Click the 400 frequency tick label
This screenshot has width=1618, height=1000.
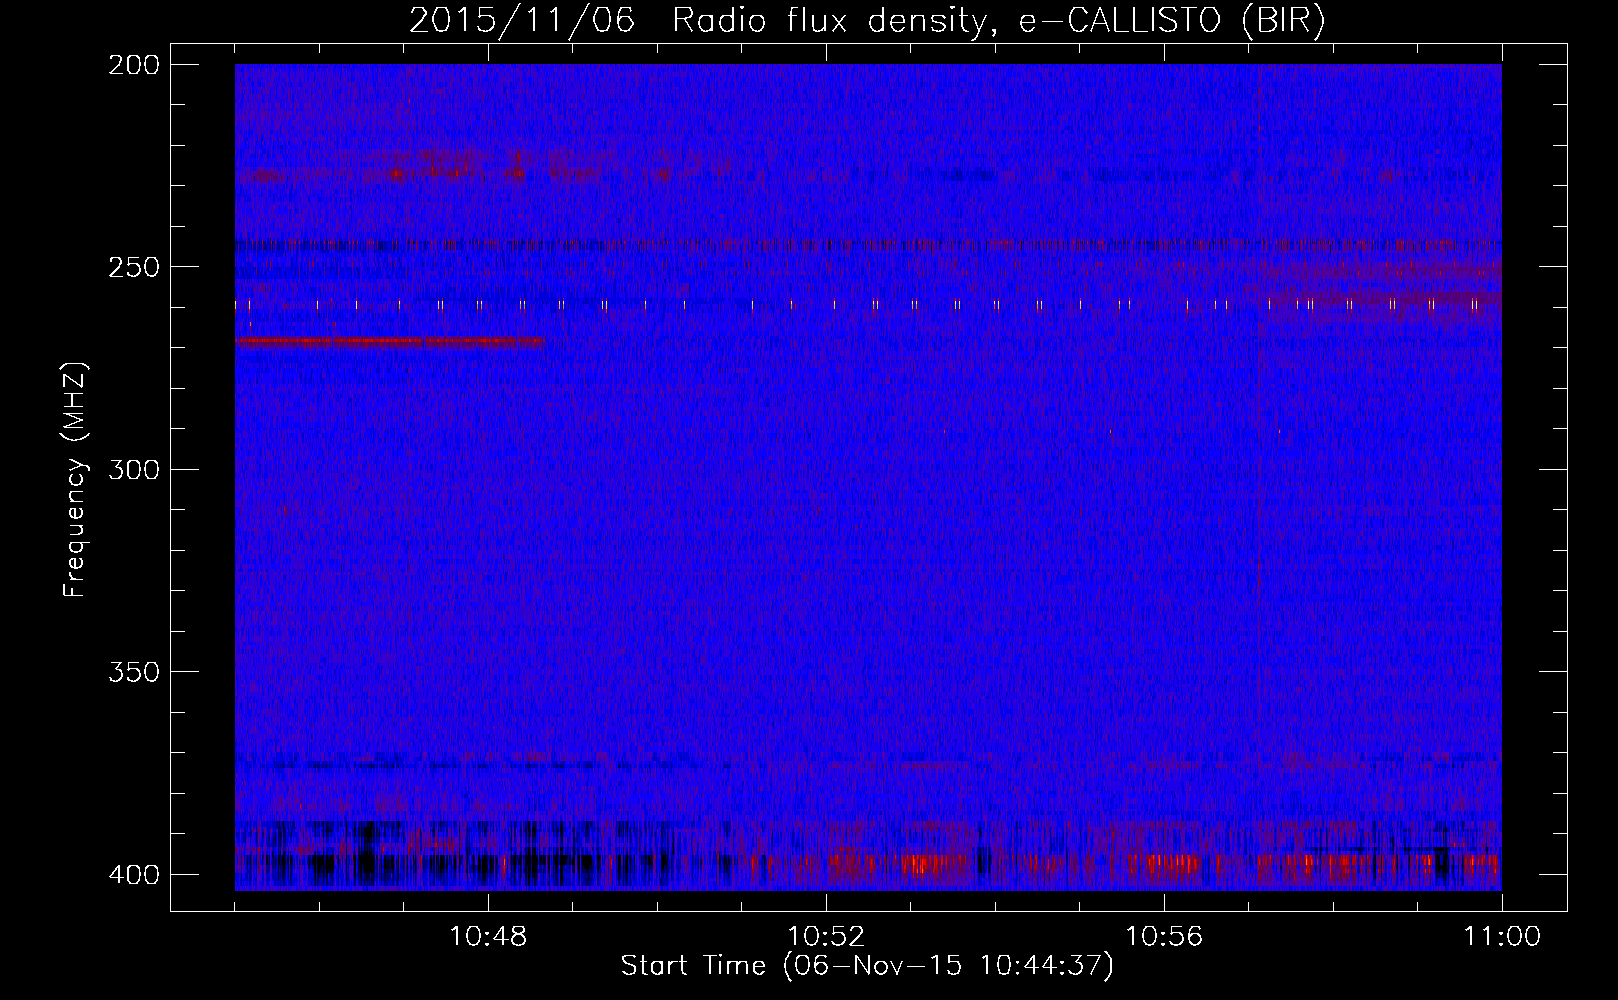coord(133,875)
